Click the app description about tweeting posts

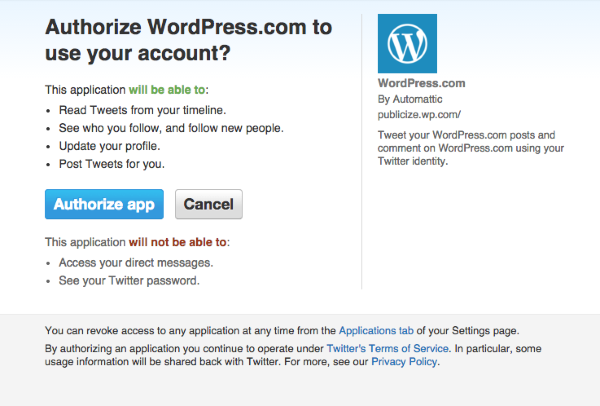(x=471, y=148)
